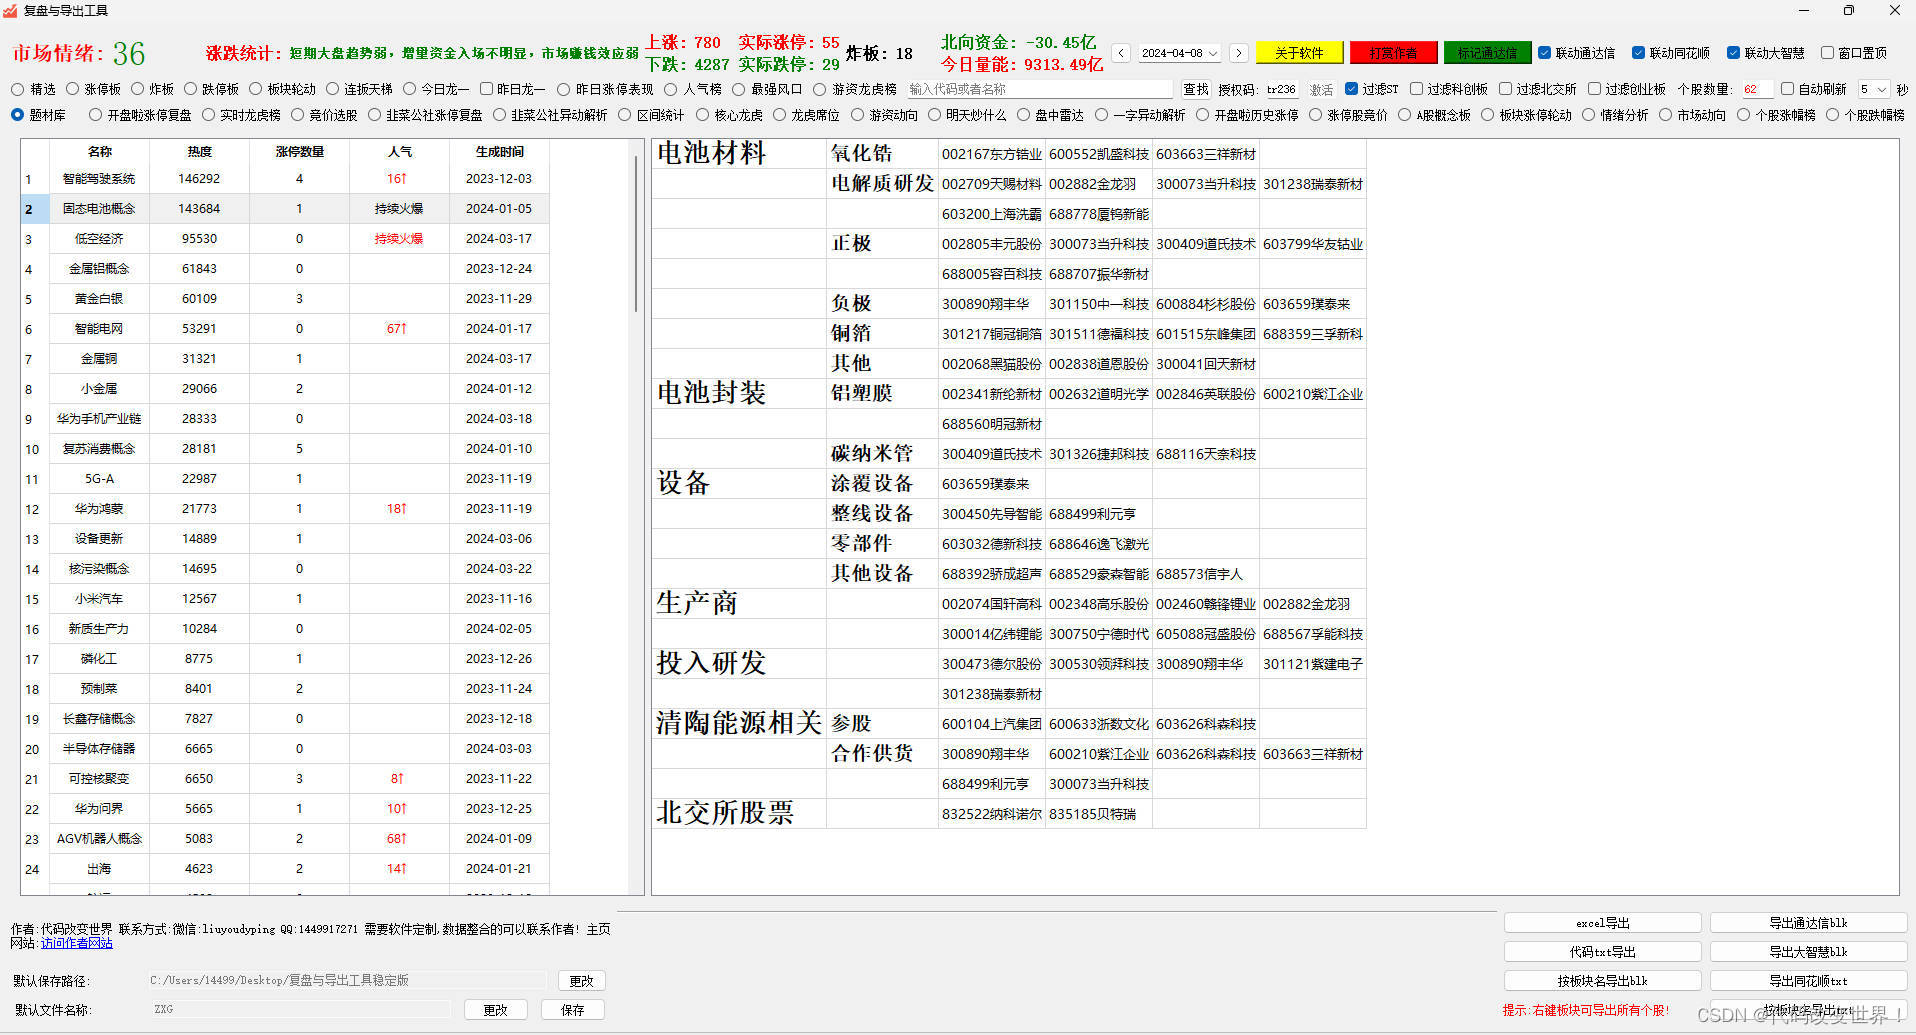Select the 竞价选股 radio option
Image resolution: width=1916 pixels, height=1035 pixels.
[x=297, y=115]
